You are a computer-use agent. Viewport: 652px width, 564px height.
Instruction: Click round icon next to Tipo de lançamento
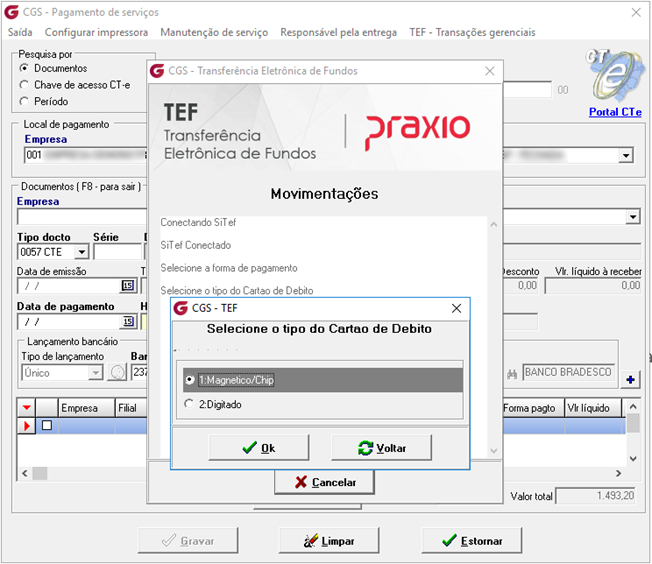[117, 372]
